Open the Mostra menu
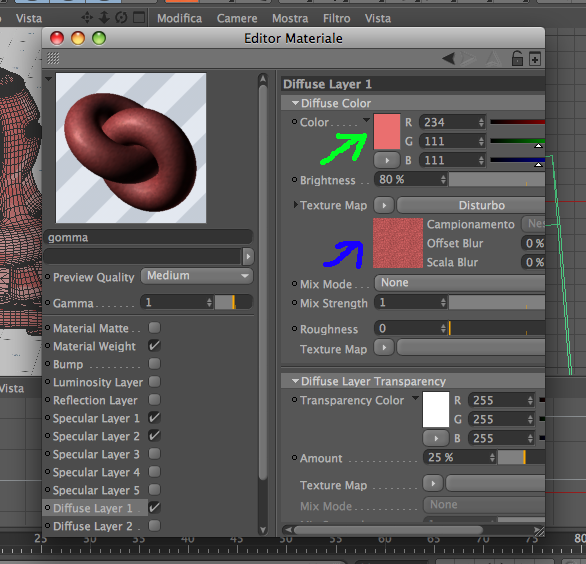Image resolution: width=586 pixels, height=564 pixels. 290,18
